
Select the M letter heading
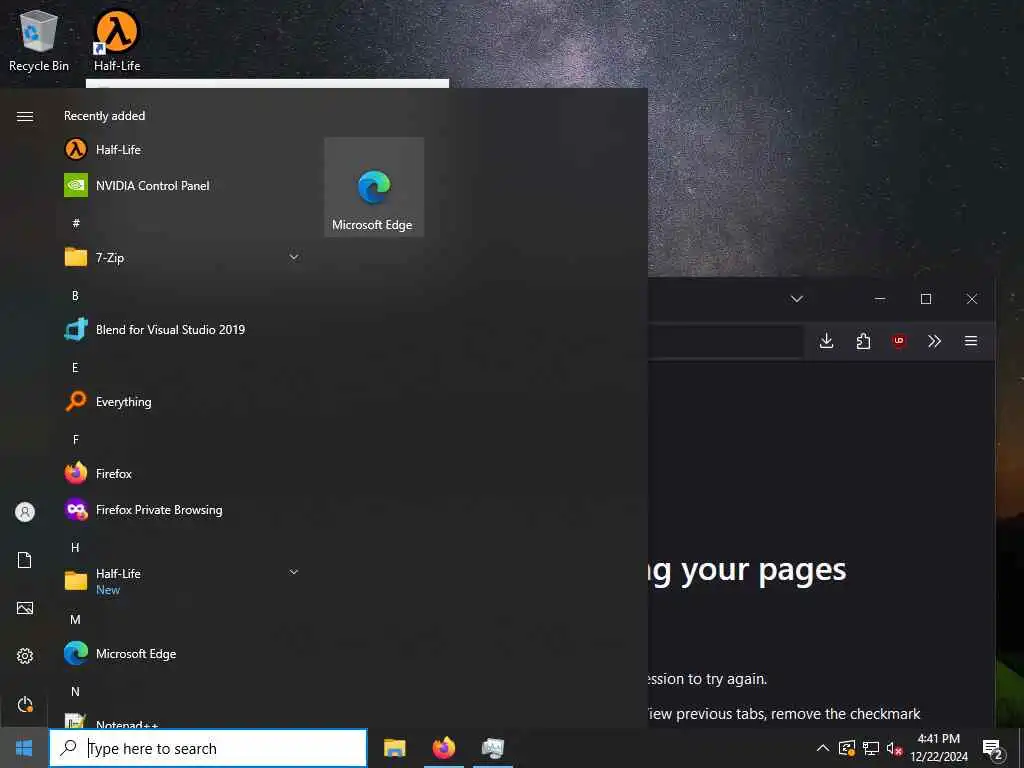75,619
